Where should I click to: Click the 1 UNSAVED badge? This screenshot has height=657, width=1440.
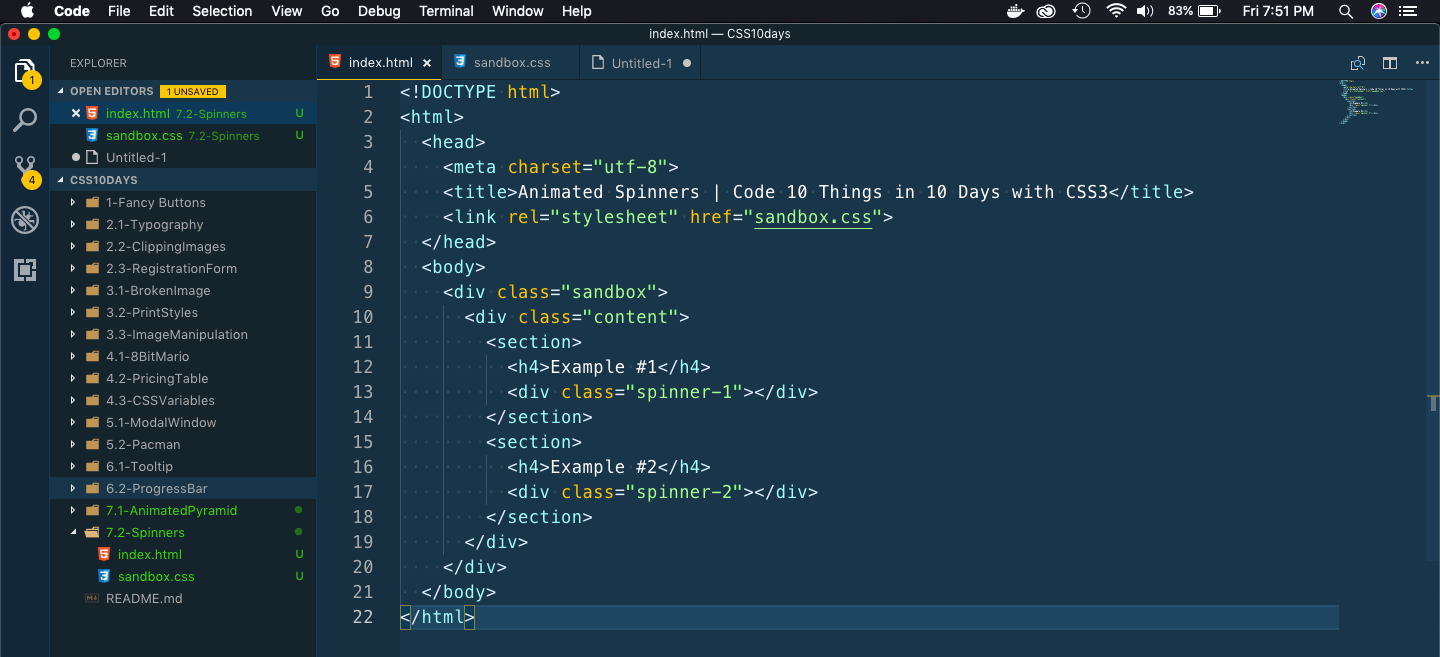click(194, 91)
